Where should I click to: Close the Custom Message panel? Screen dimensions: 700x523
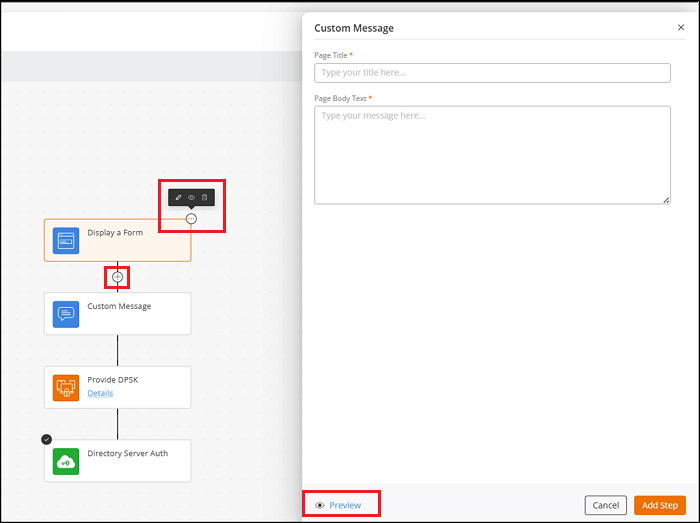coord(681,28)
